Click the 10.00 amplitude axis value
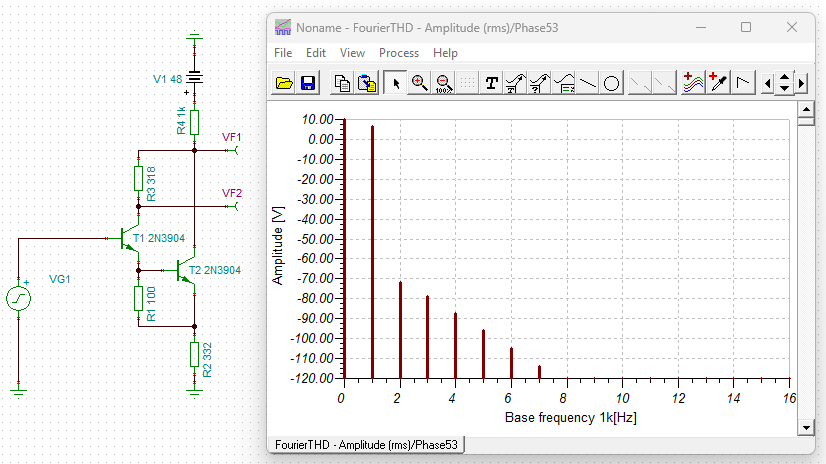Image resolution: width=826 pixels, height=464 pixels. coord(318,120)
